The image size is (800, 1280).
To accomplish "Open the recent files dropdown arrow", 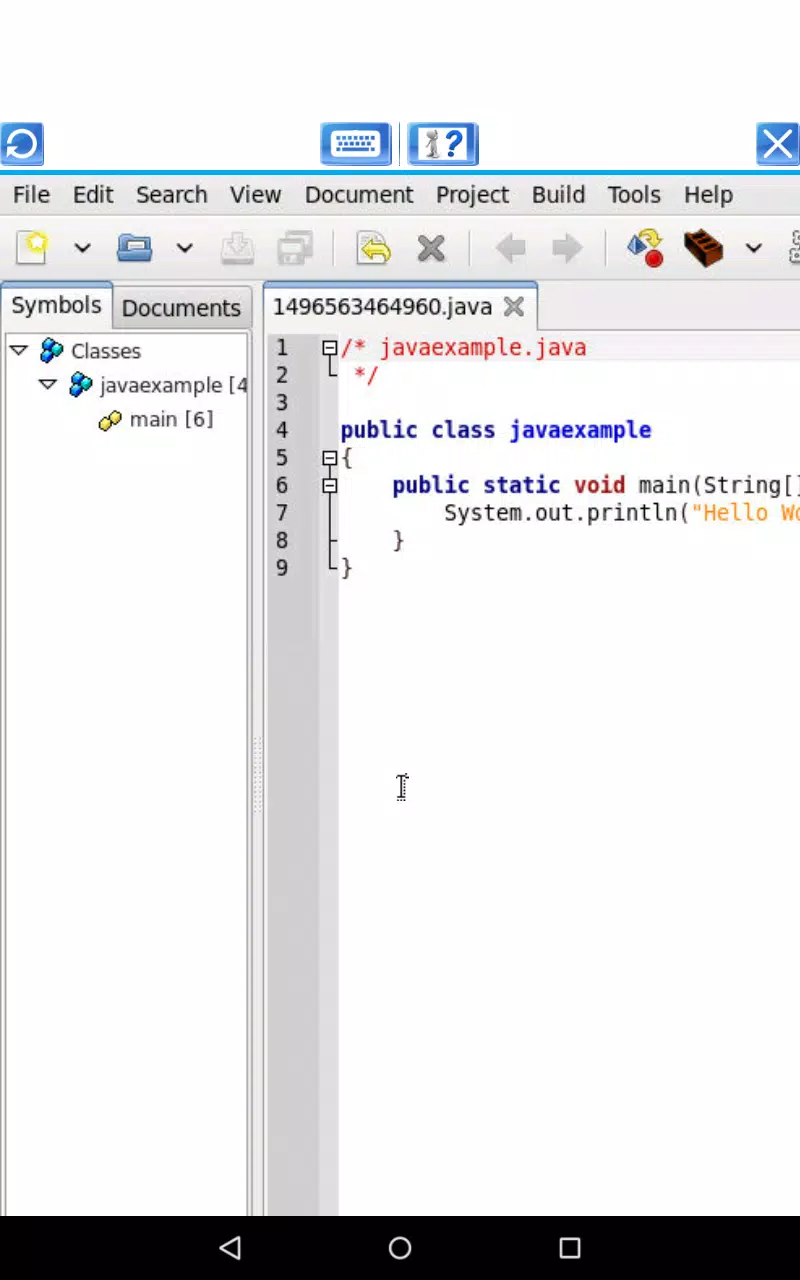I will tap(184, 248).
